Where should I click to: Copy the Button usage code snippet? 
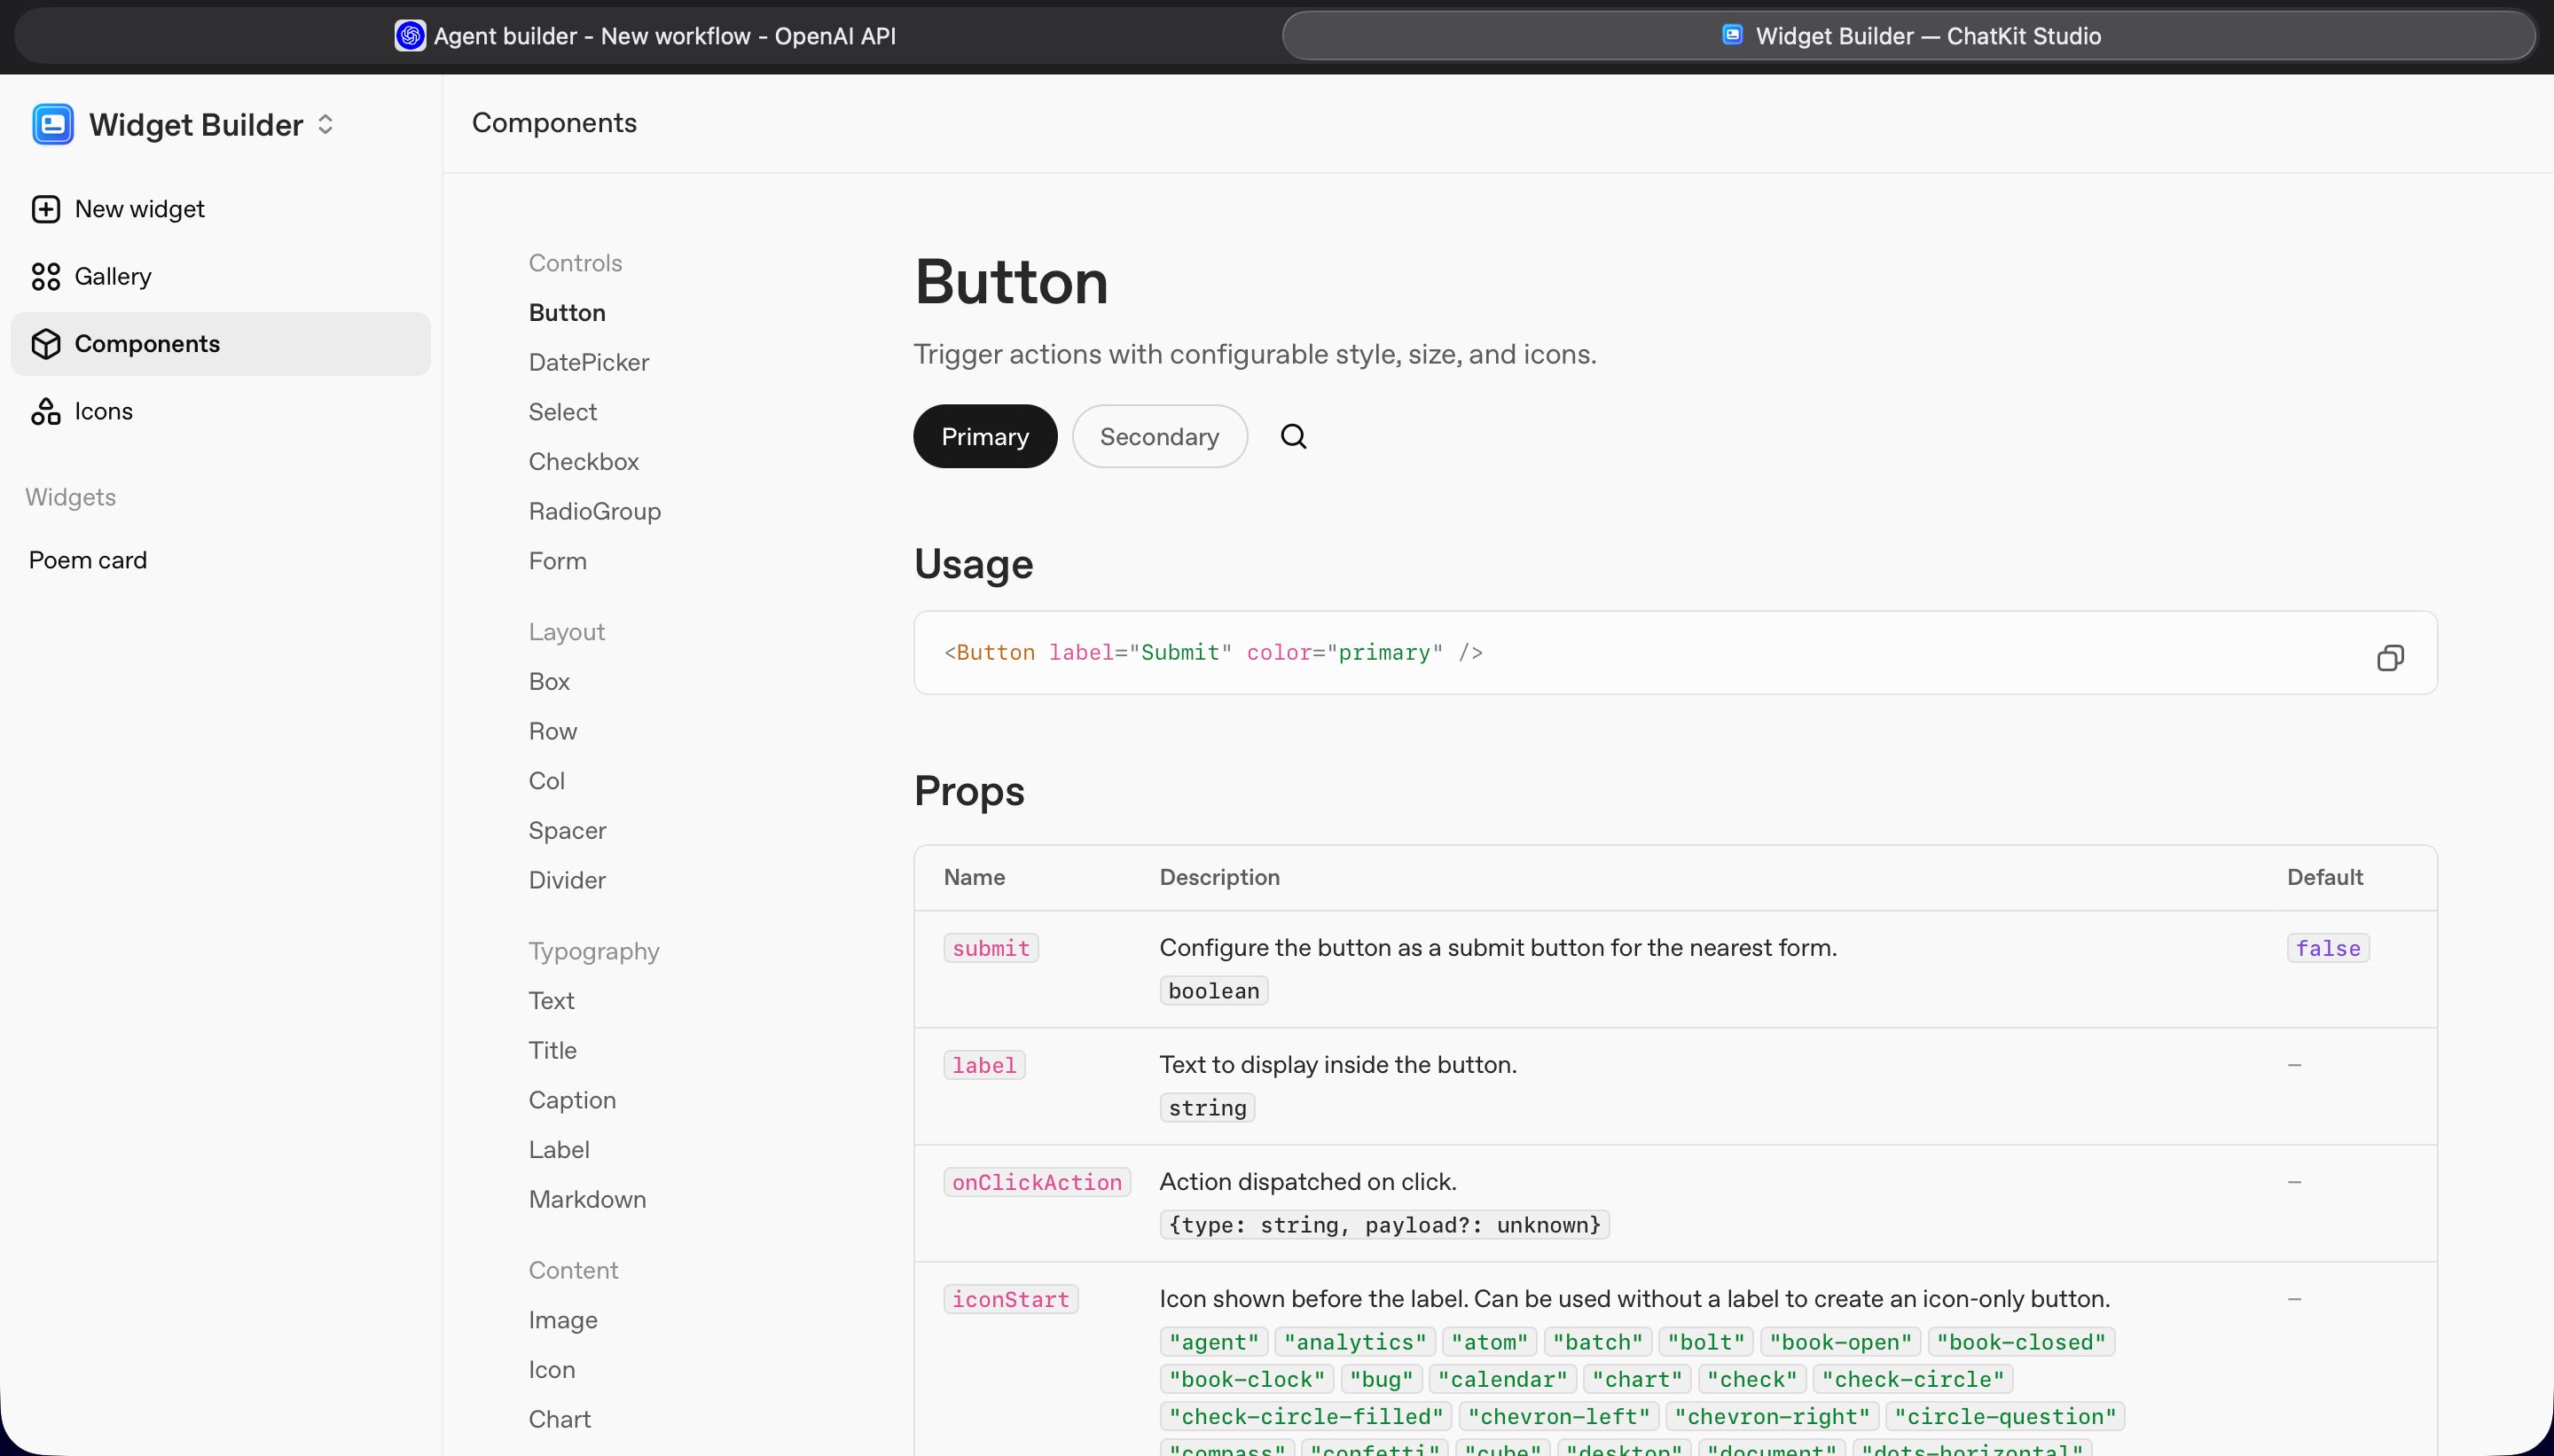(2389, 657)
